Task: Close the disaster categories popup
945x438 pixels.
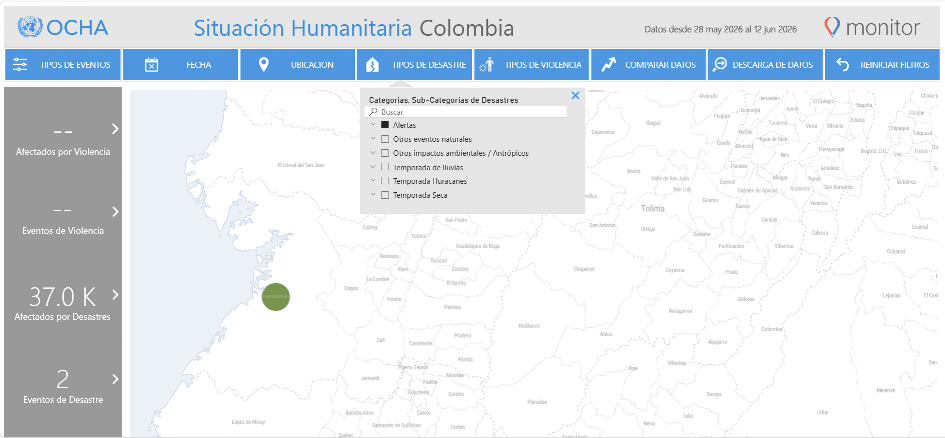Action: [575, 95]
